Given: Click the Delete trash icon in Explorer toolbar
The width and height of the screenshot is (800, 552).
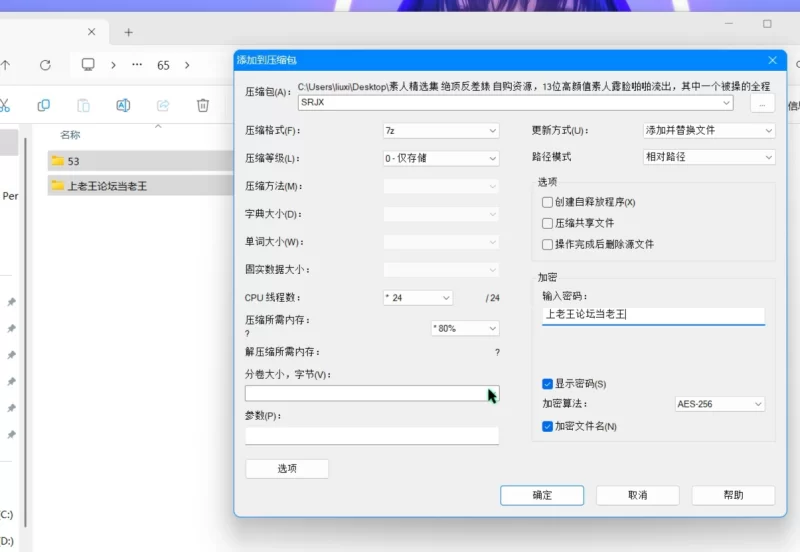Looking at the screenshot, I should (x=203, y=105).
